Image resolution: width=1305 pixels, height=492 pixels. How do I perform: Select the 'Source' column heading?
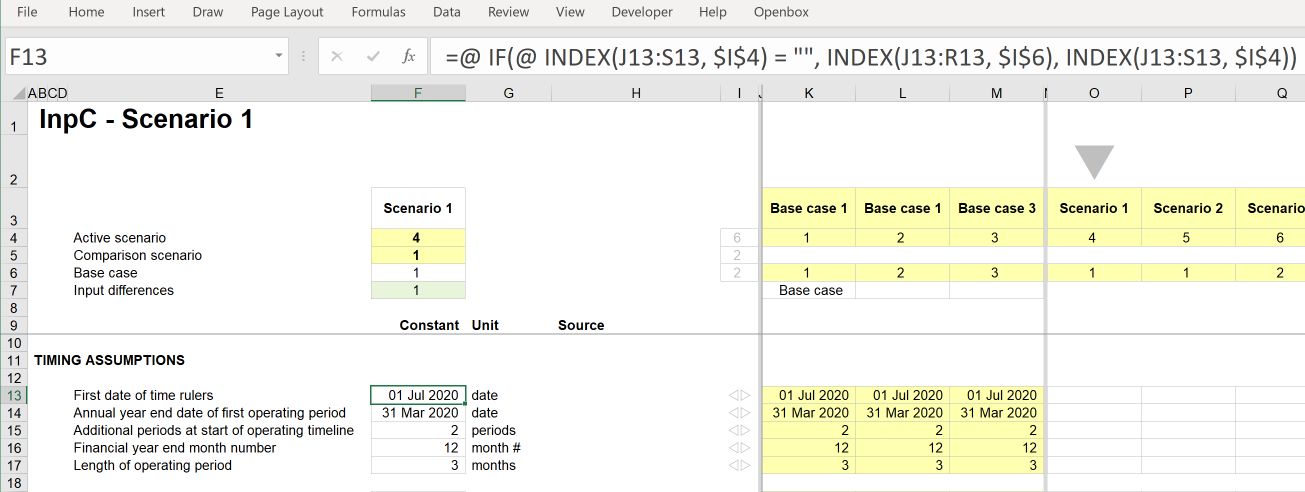581,325
